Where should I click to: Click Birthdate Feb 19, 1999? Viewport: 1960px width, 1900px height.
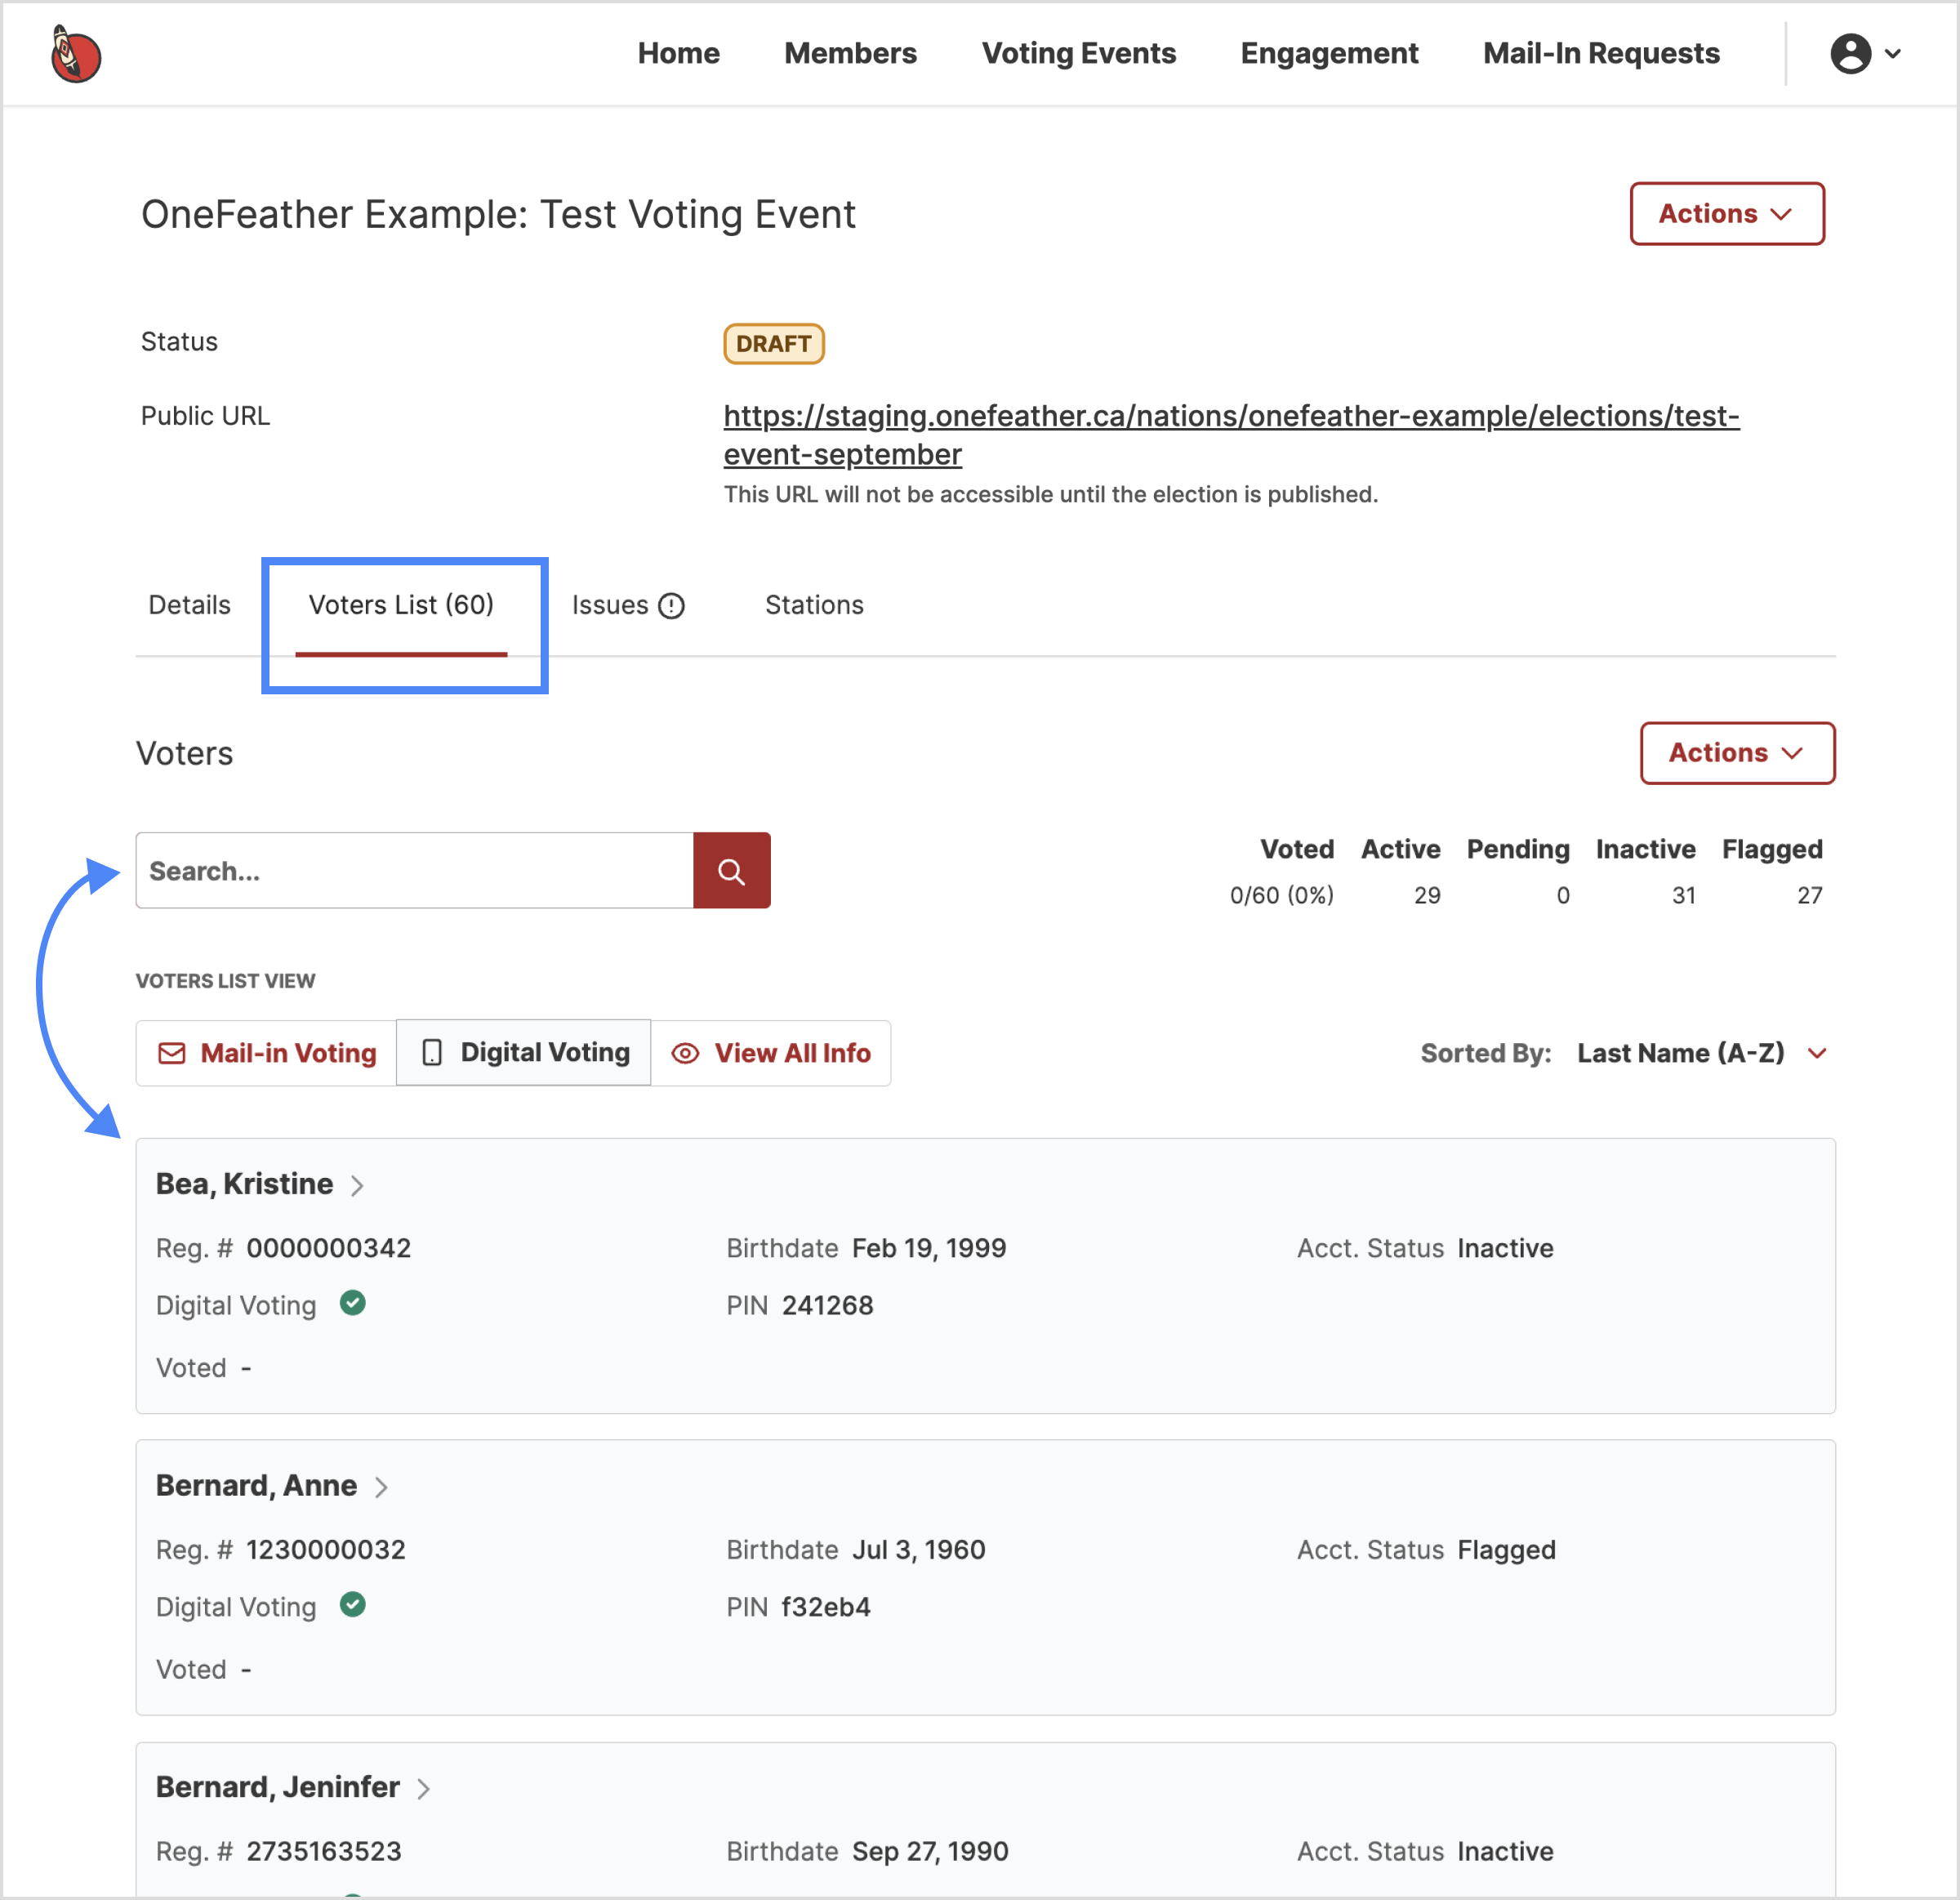point(929,1248)
